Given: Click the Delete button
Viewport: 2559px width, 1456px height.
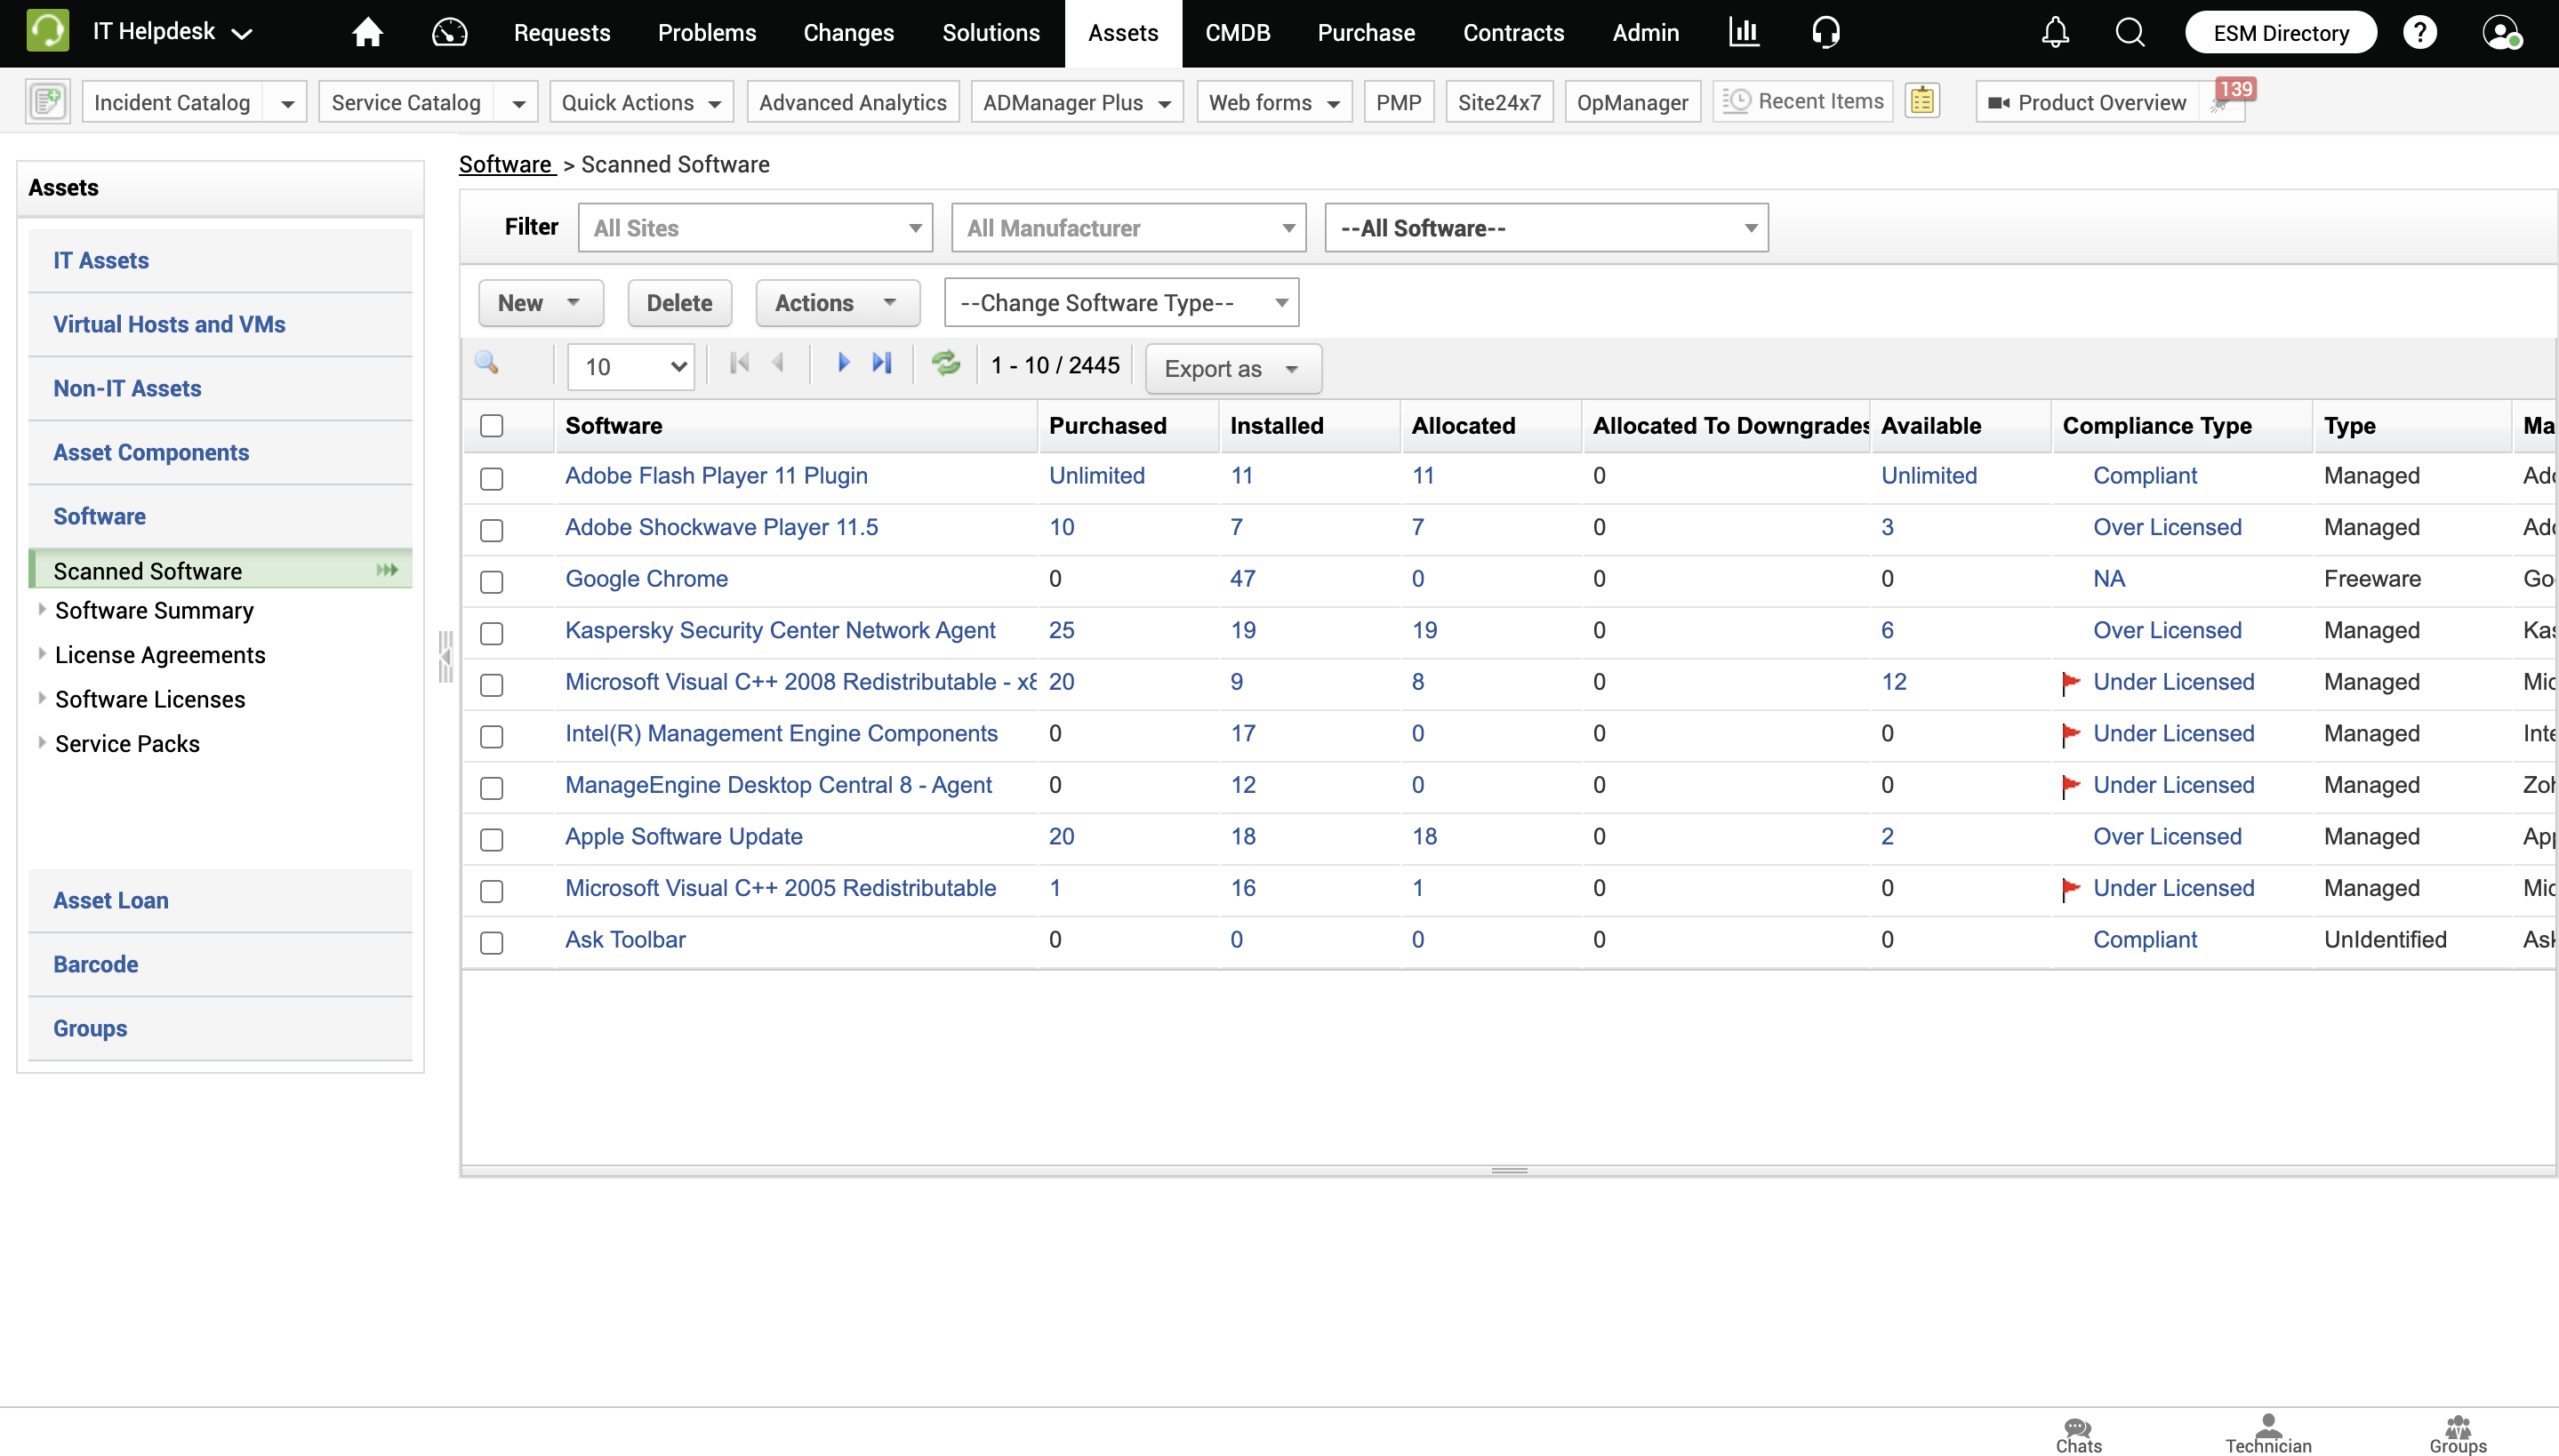Looking at the screenshot, I should (x=679, y=303).
